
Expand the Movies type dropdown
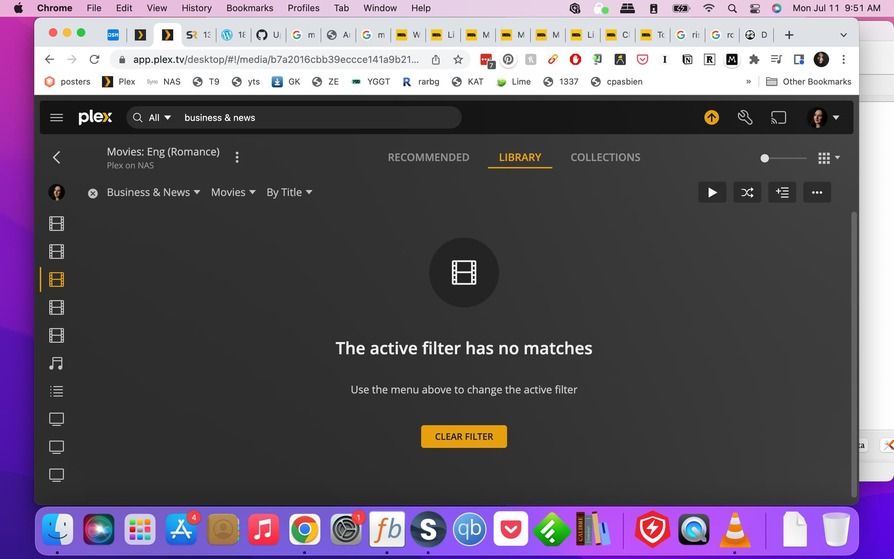tap(233, 193)
